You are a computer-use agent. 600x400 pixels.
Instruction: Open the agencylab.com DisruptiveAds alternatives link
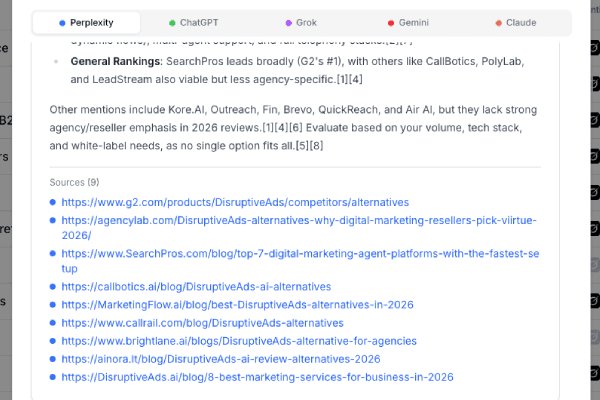point(299,228)
